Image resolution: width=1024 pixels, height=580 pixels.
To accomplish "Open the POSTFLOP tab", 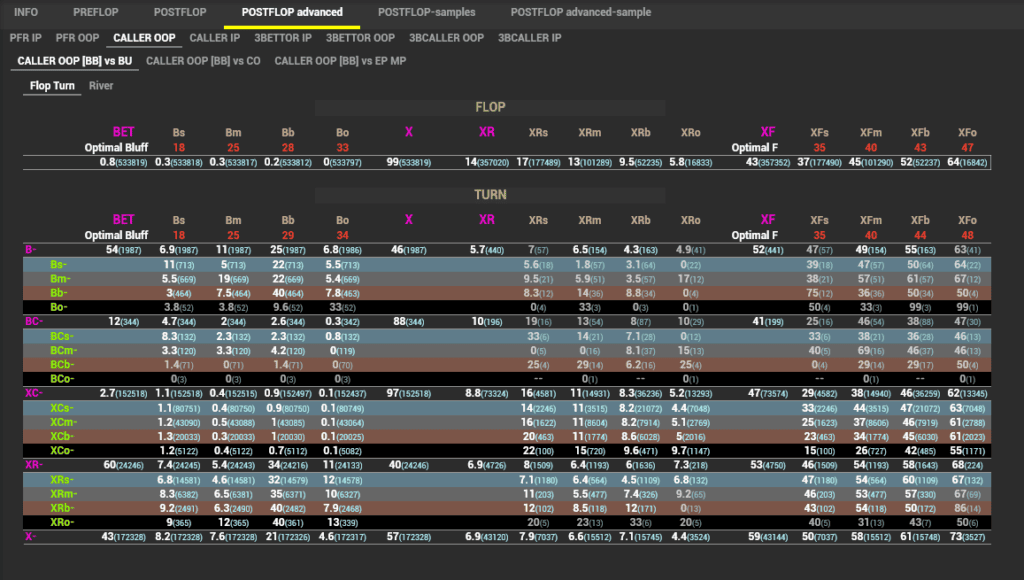I will tap(180, 12).
